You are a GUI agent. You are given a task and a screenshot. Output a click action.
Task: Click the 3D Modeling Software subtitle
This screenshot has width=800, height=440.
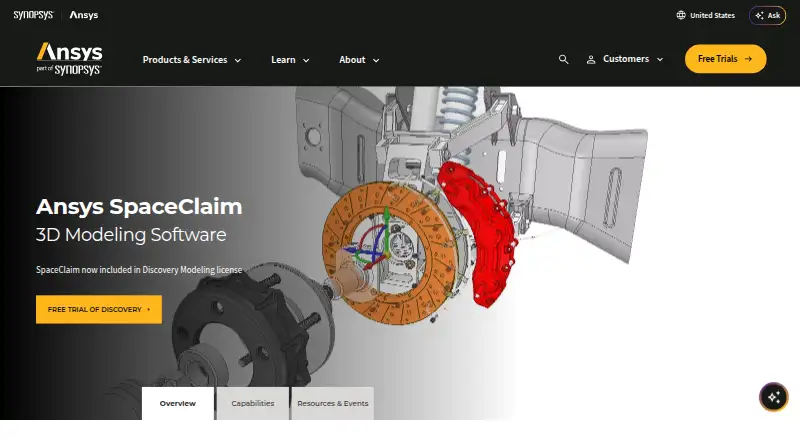pos(131,235)
